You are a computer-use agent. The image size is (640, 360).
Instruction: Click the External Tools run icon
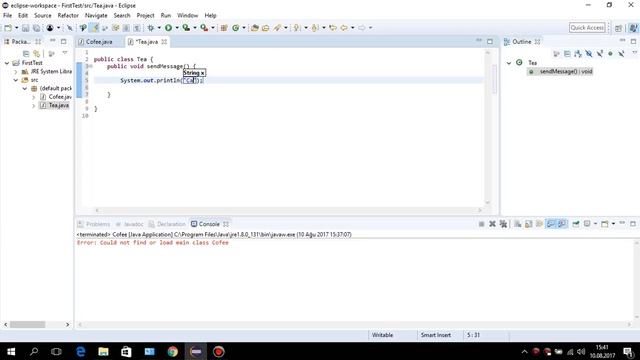point(204,28)
